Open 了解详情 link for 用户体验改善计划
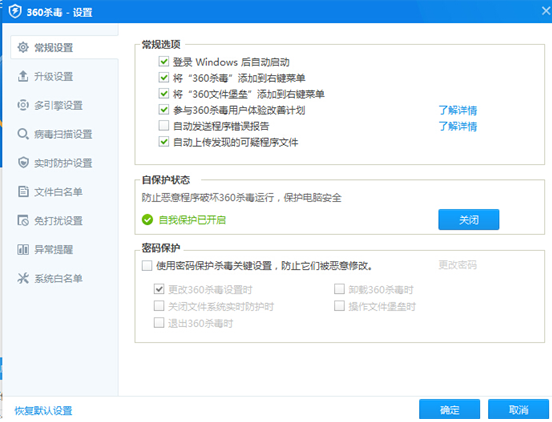Viewport: 552px width, 422px height. pos(458,110)
